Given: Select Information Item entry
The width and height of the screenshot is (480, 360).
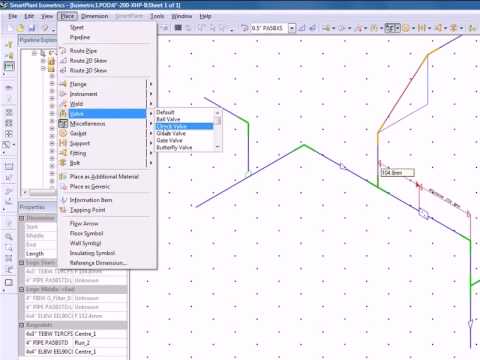Looking at the screenshot, I should point(107,200).
